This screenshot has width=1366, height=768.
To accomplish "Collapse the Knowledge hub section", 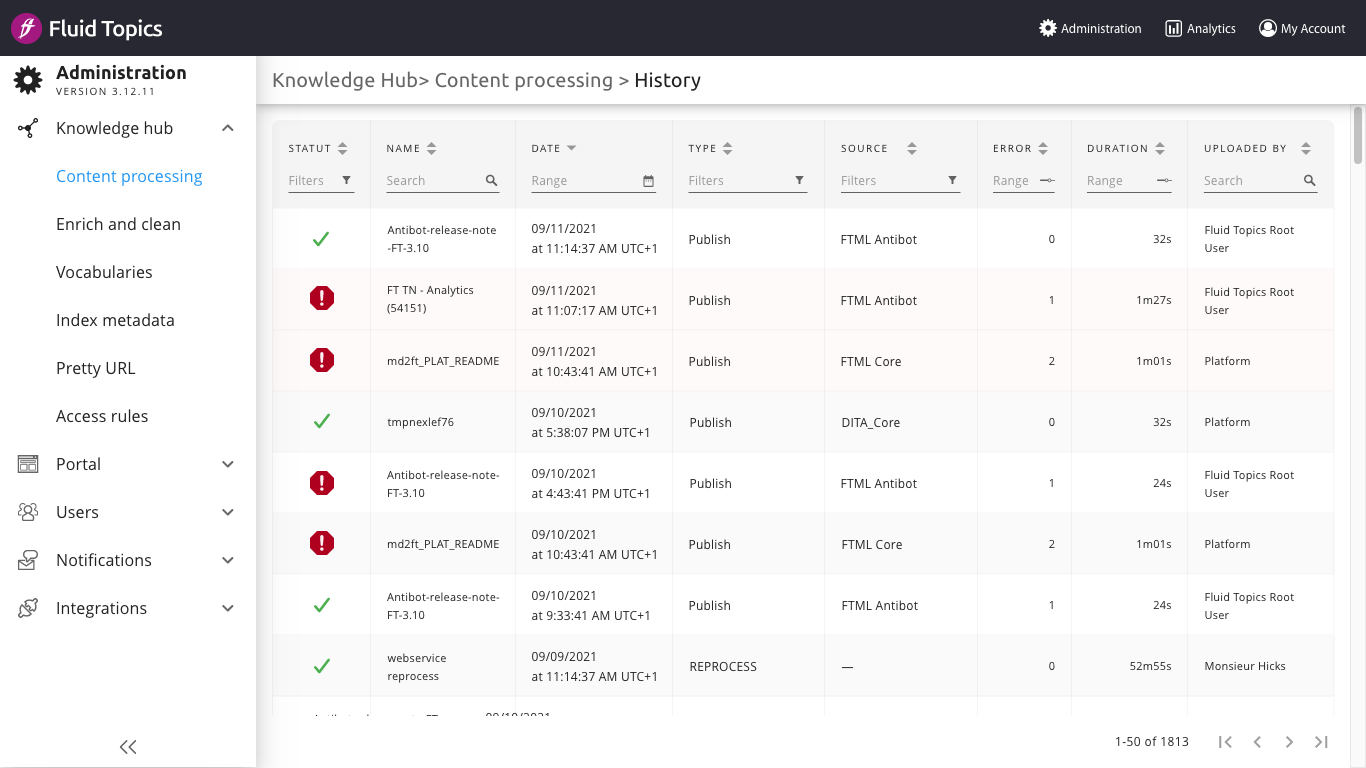I will (228, 128).
